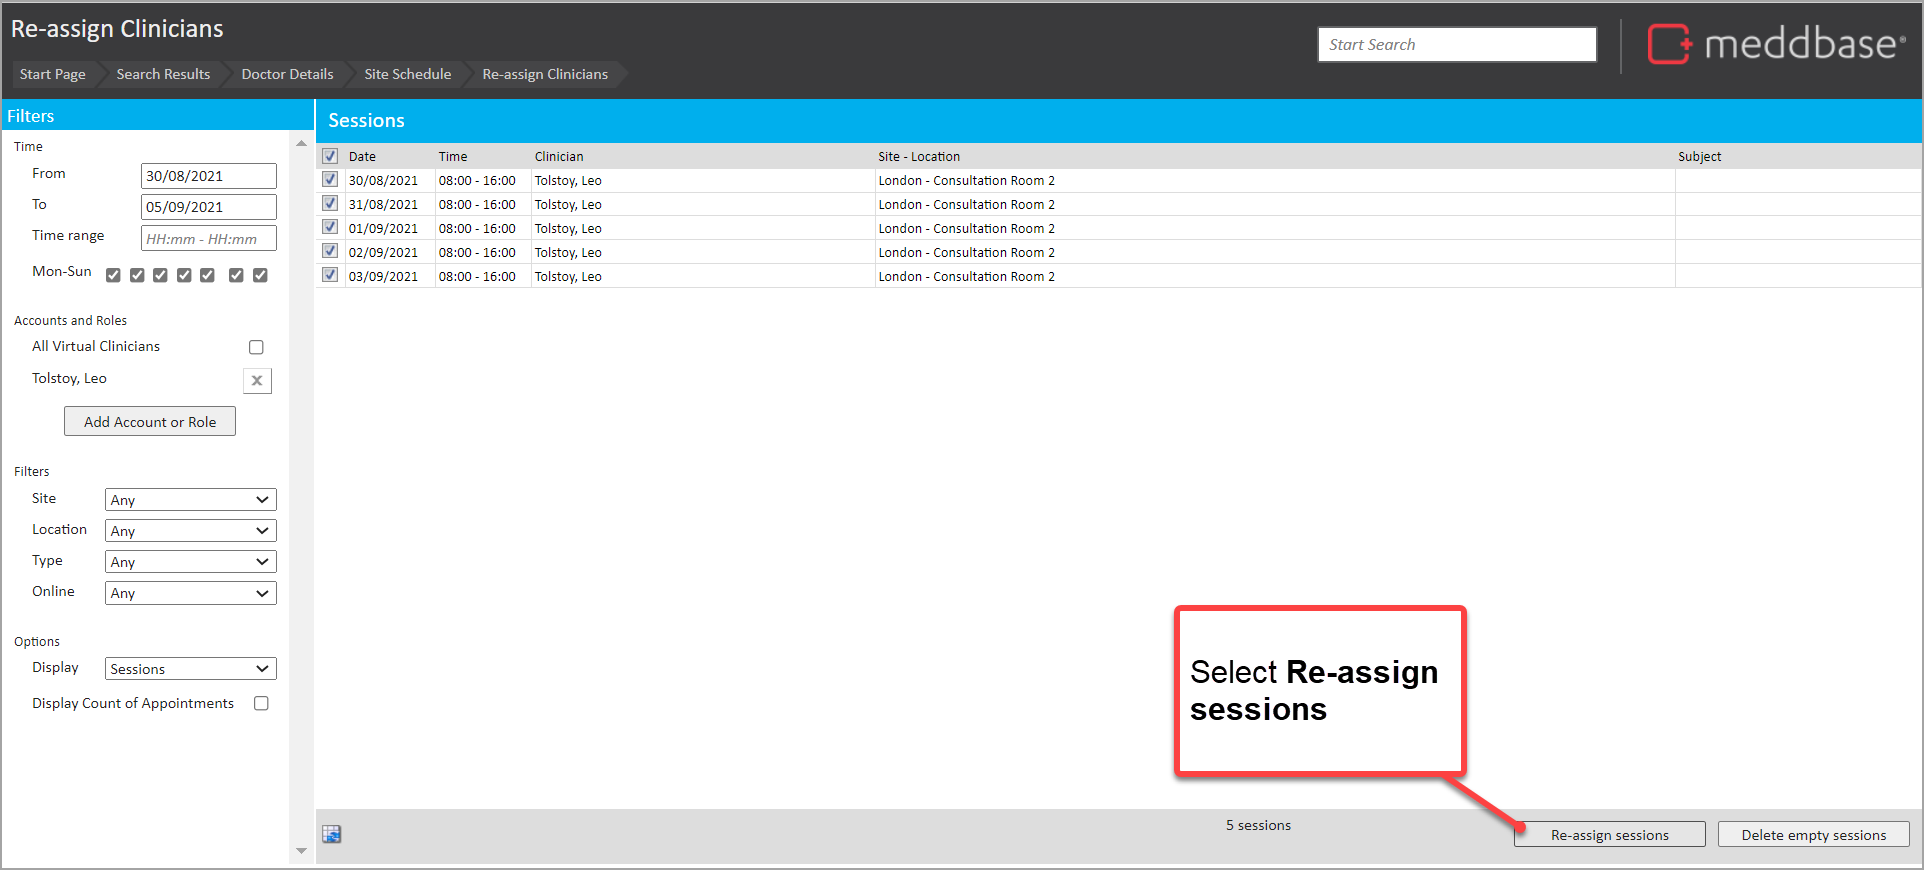Viewport: 1924px width, 870px height.
Task: Click Add Account or Role button
Action: tap(150, 422)
